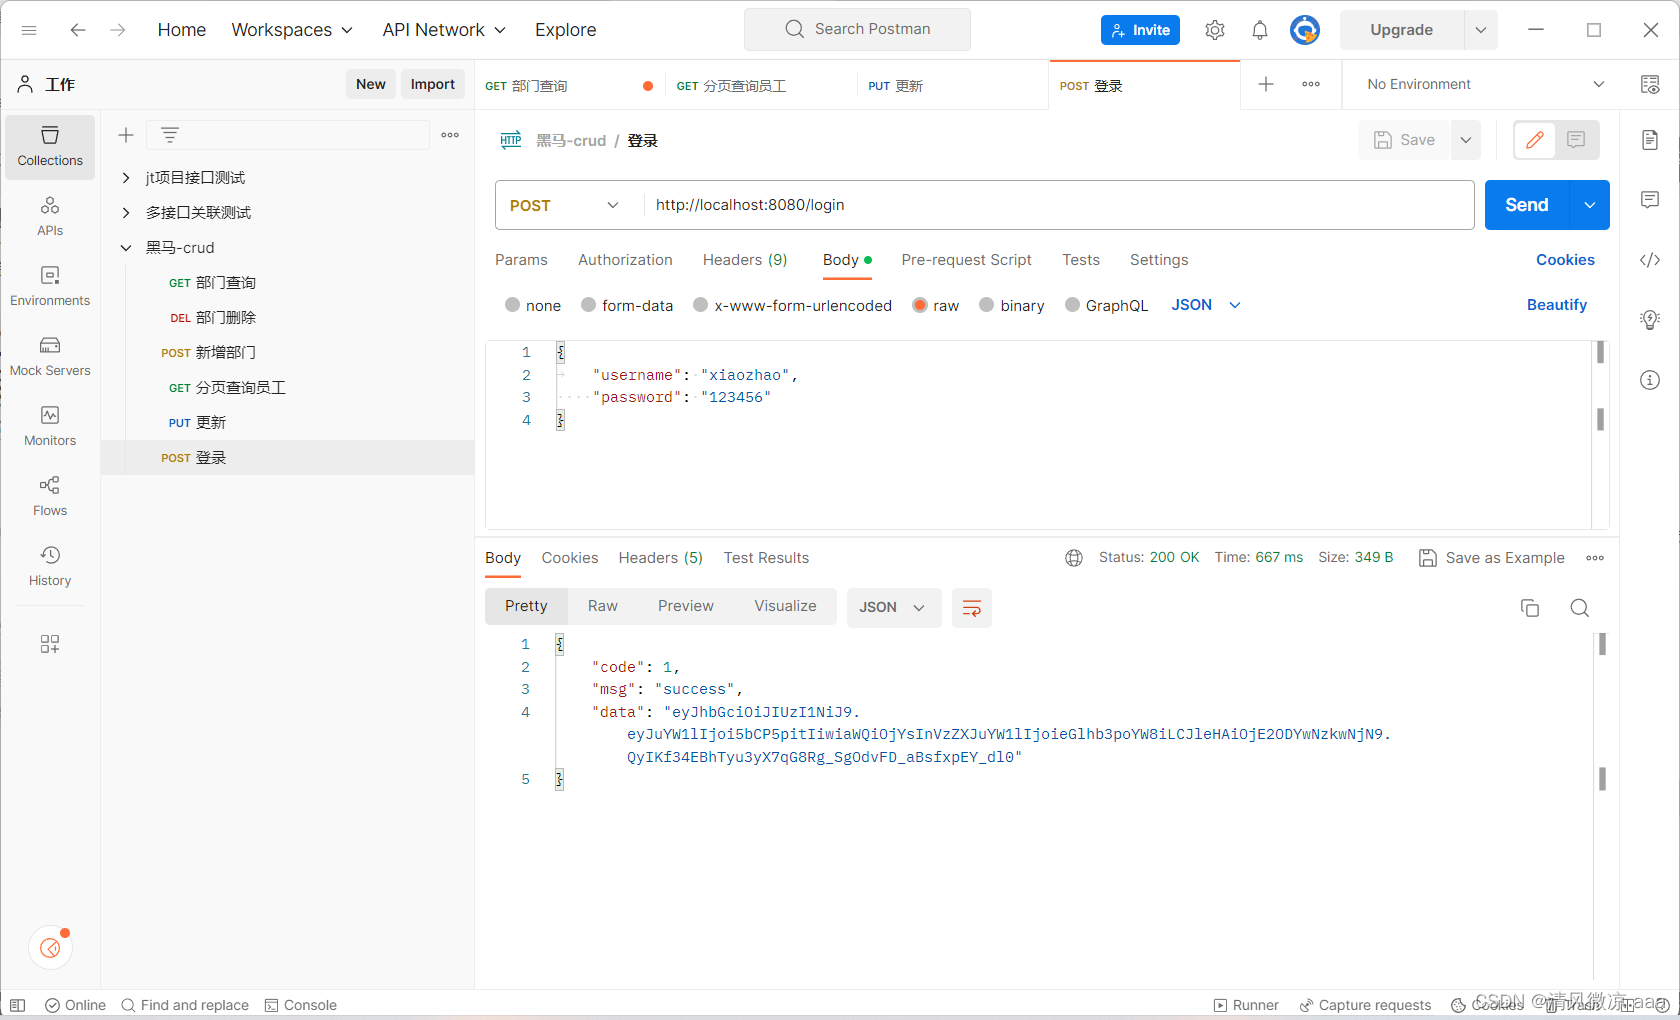Open the Documentation icon in right sidebar

1650,140
